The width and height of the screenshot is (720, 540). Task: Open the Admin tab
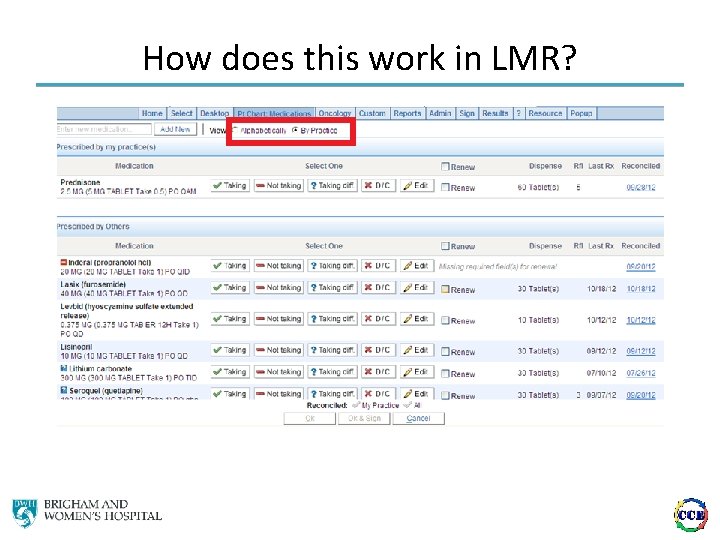(440, 113)
